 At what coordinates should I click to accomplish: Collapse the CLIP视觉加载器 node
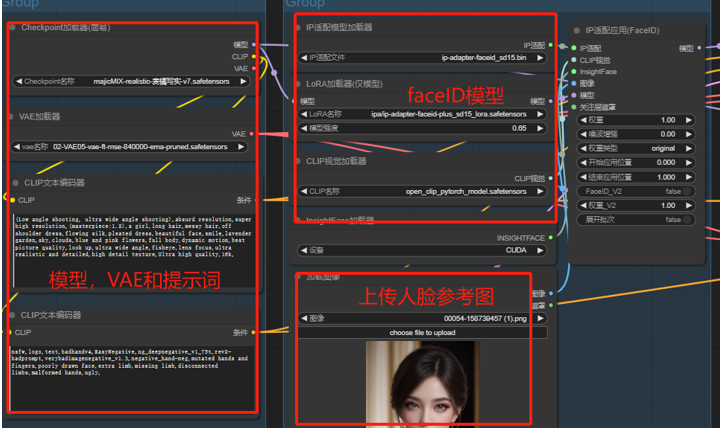[x=300, y=161]
